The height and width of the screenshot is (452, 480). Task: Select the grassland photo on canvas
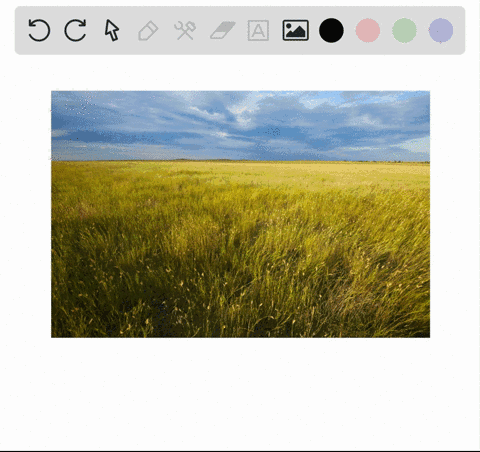click(240, 214)
